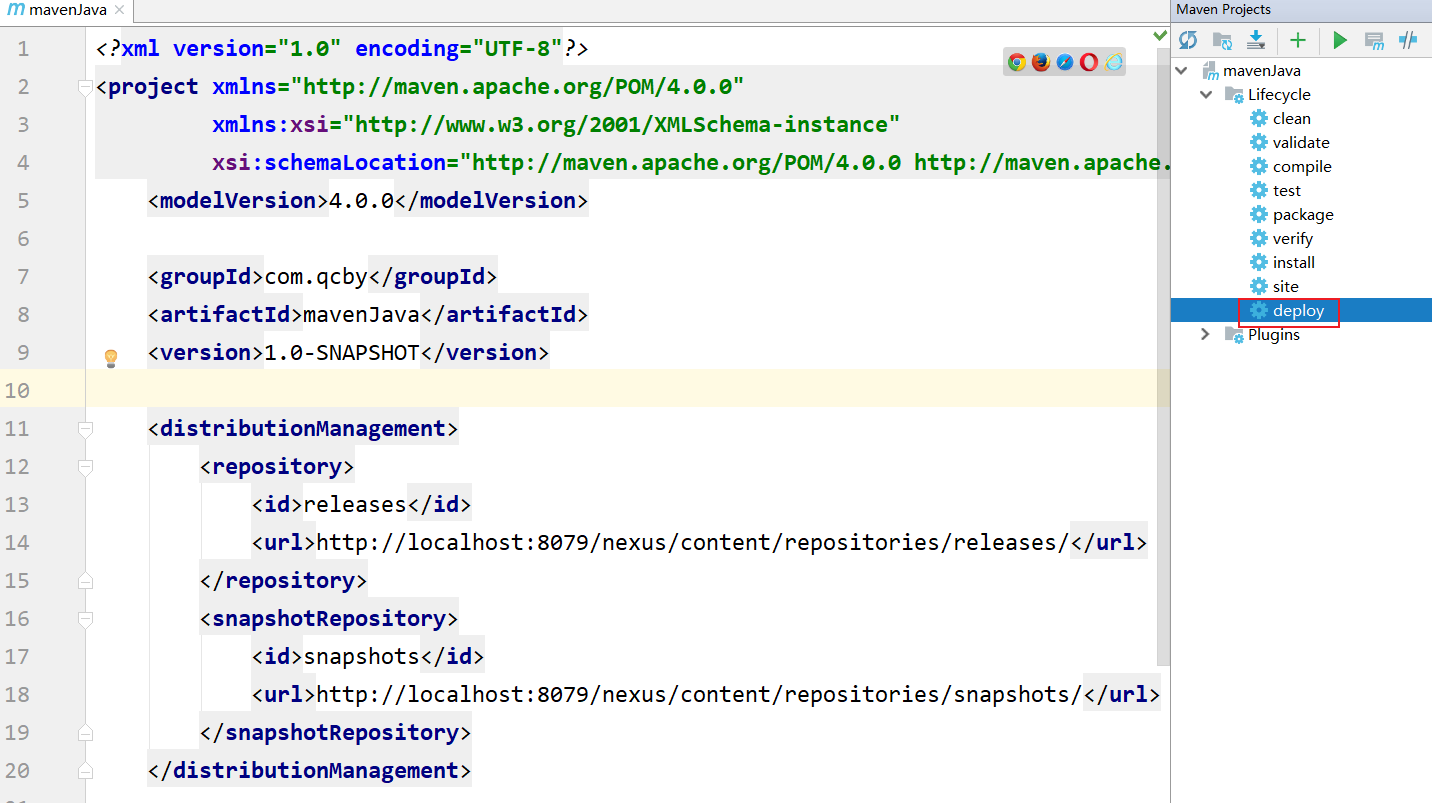
Task: Select the deploy lifecycle phase
Action: [1301, 310]
